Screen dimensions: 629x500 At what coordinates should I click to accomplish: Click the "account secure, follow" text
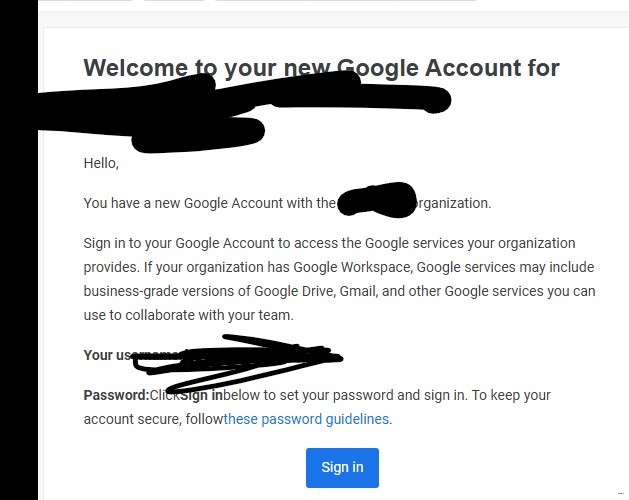(x=153, y=419)
